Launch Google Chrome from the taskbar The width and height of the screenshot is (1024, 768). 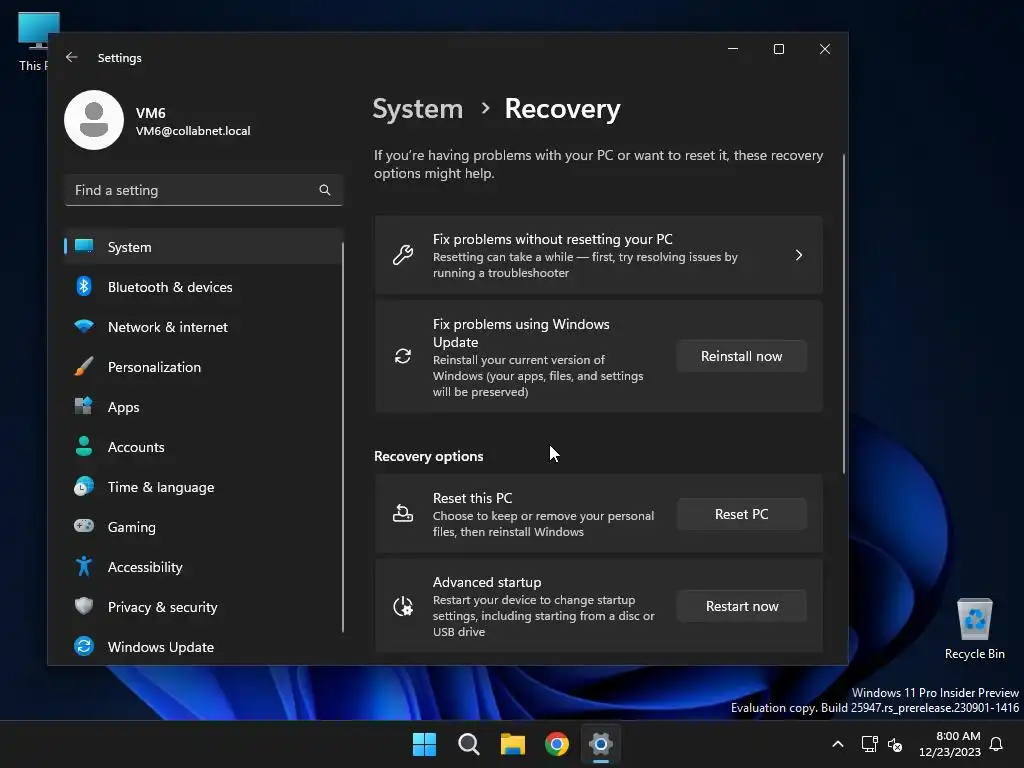[x=556, y=744]
